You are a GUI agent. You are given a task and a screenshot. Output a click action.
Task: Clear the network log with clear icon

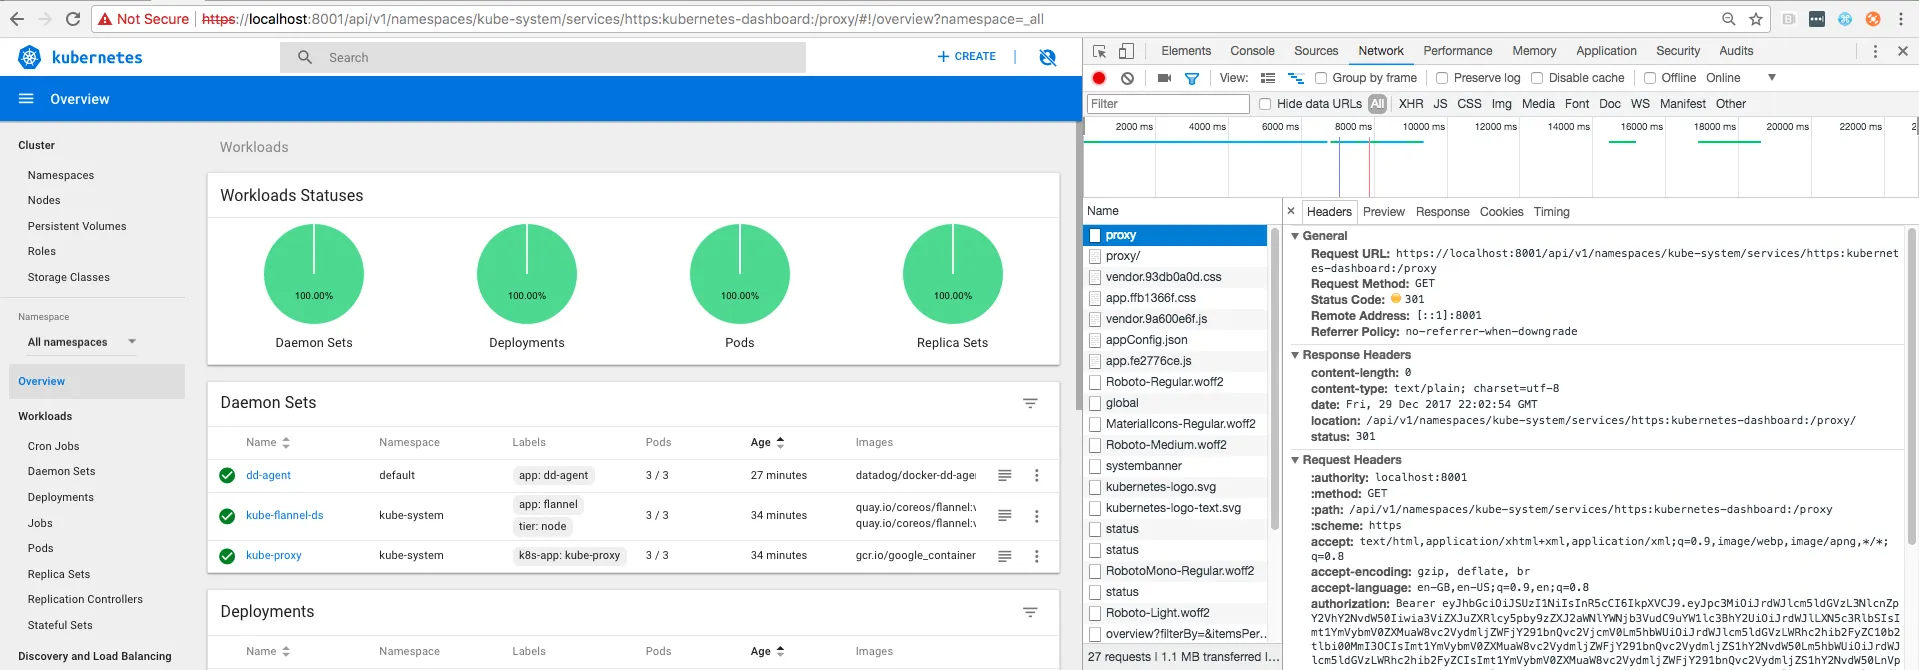1127,78
